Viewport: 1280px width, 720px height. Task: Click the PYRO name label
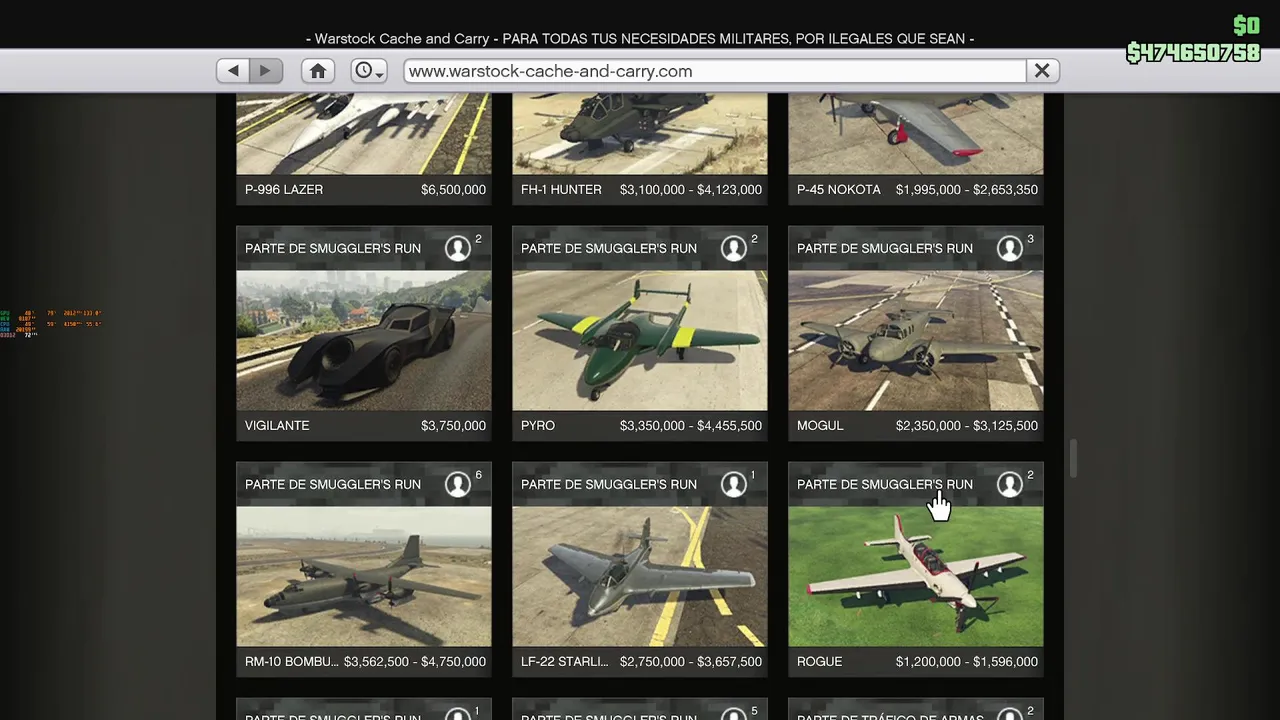[x=538, y=425]
